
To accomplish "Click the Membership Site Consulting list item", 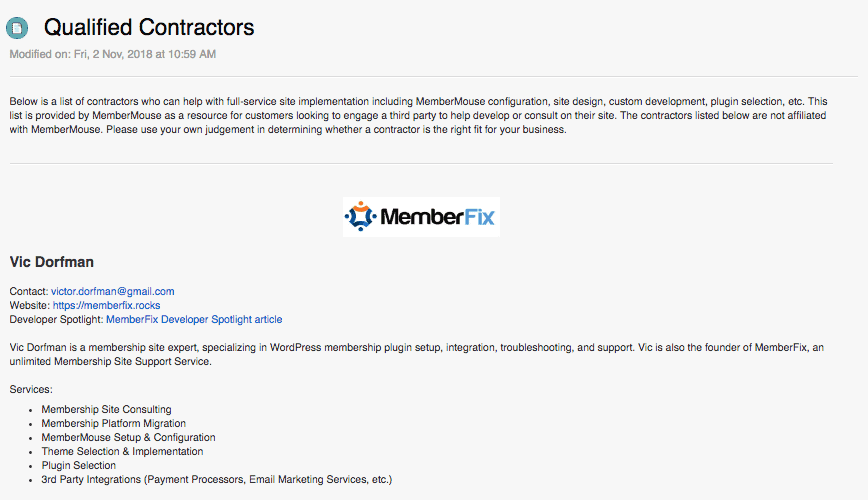I will (x=106, y=409).
